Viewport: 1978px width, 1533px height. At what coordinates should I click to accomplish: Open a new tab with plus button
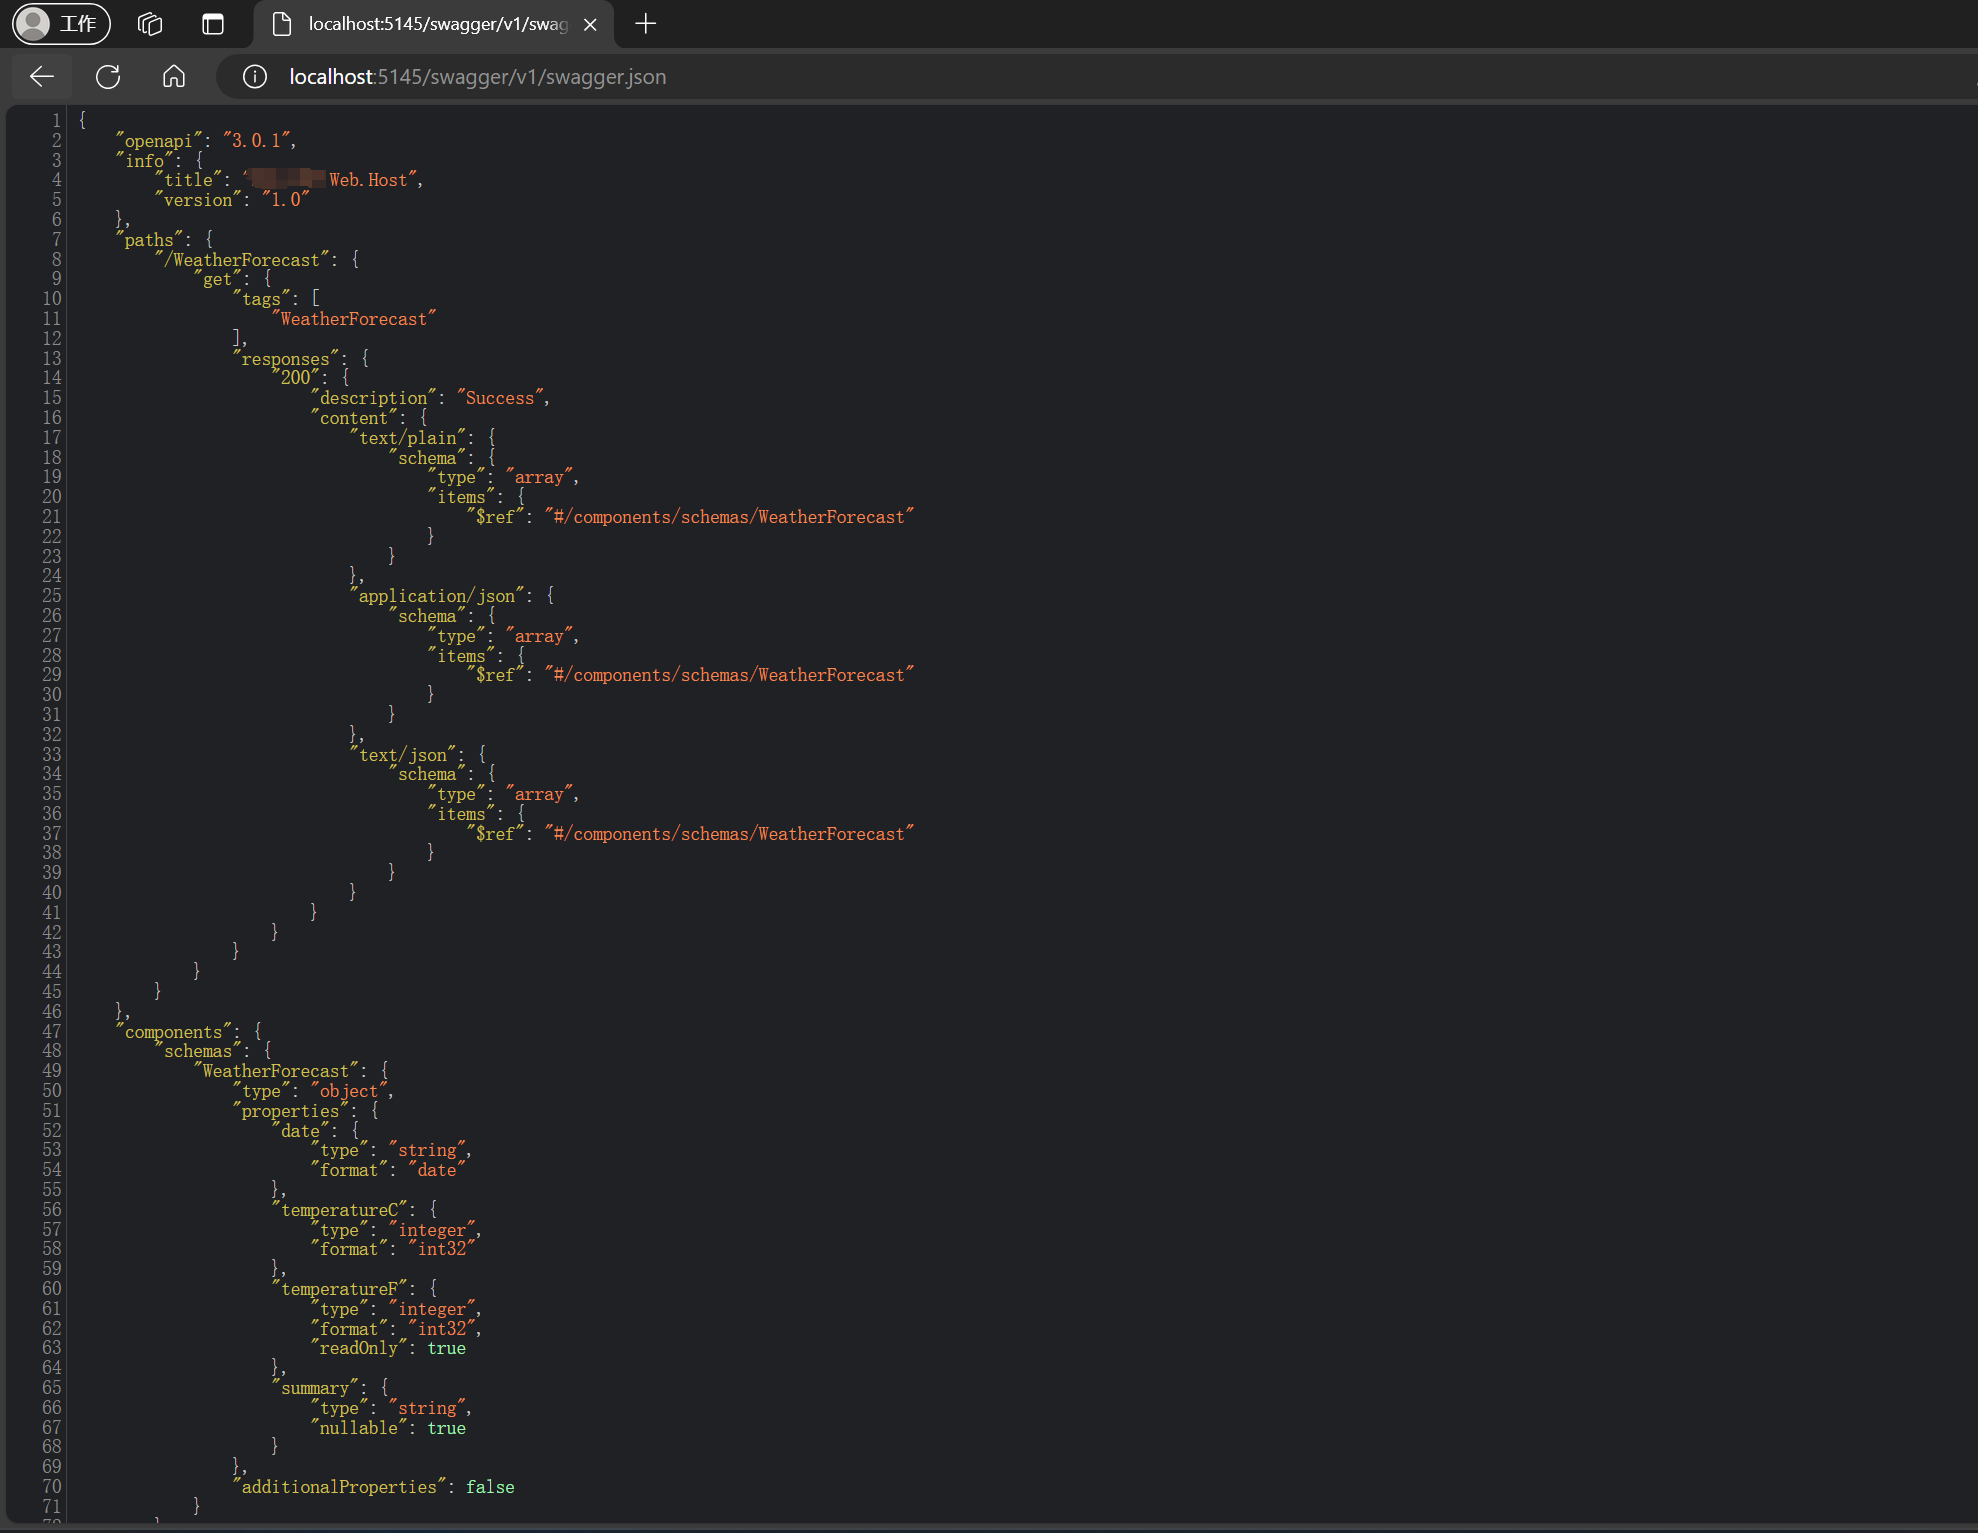(x=646, y=24)
